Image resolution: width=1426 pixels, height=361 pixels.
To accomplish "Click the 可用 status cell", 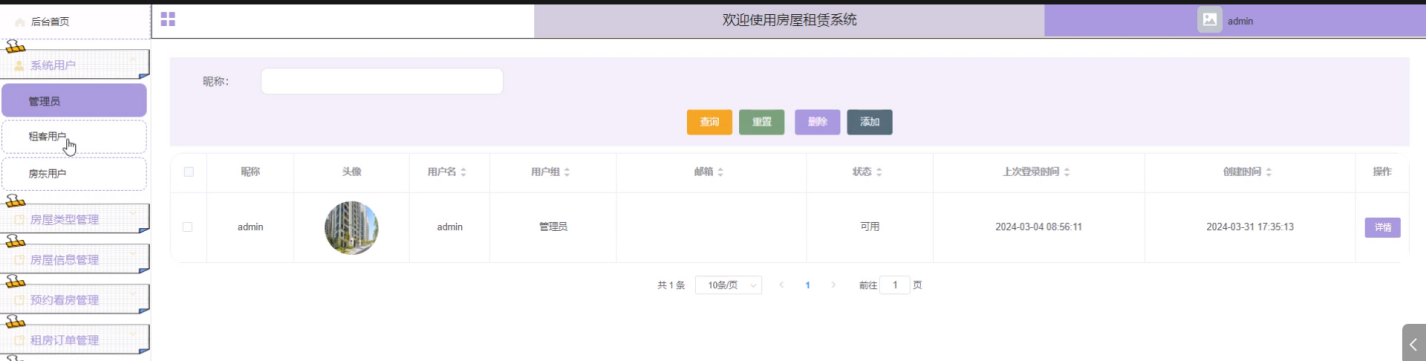I will [x=870, y=227].
